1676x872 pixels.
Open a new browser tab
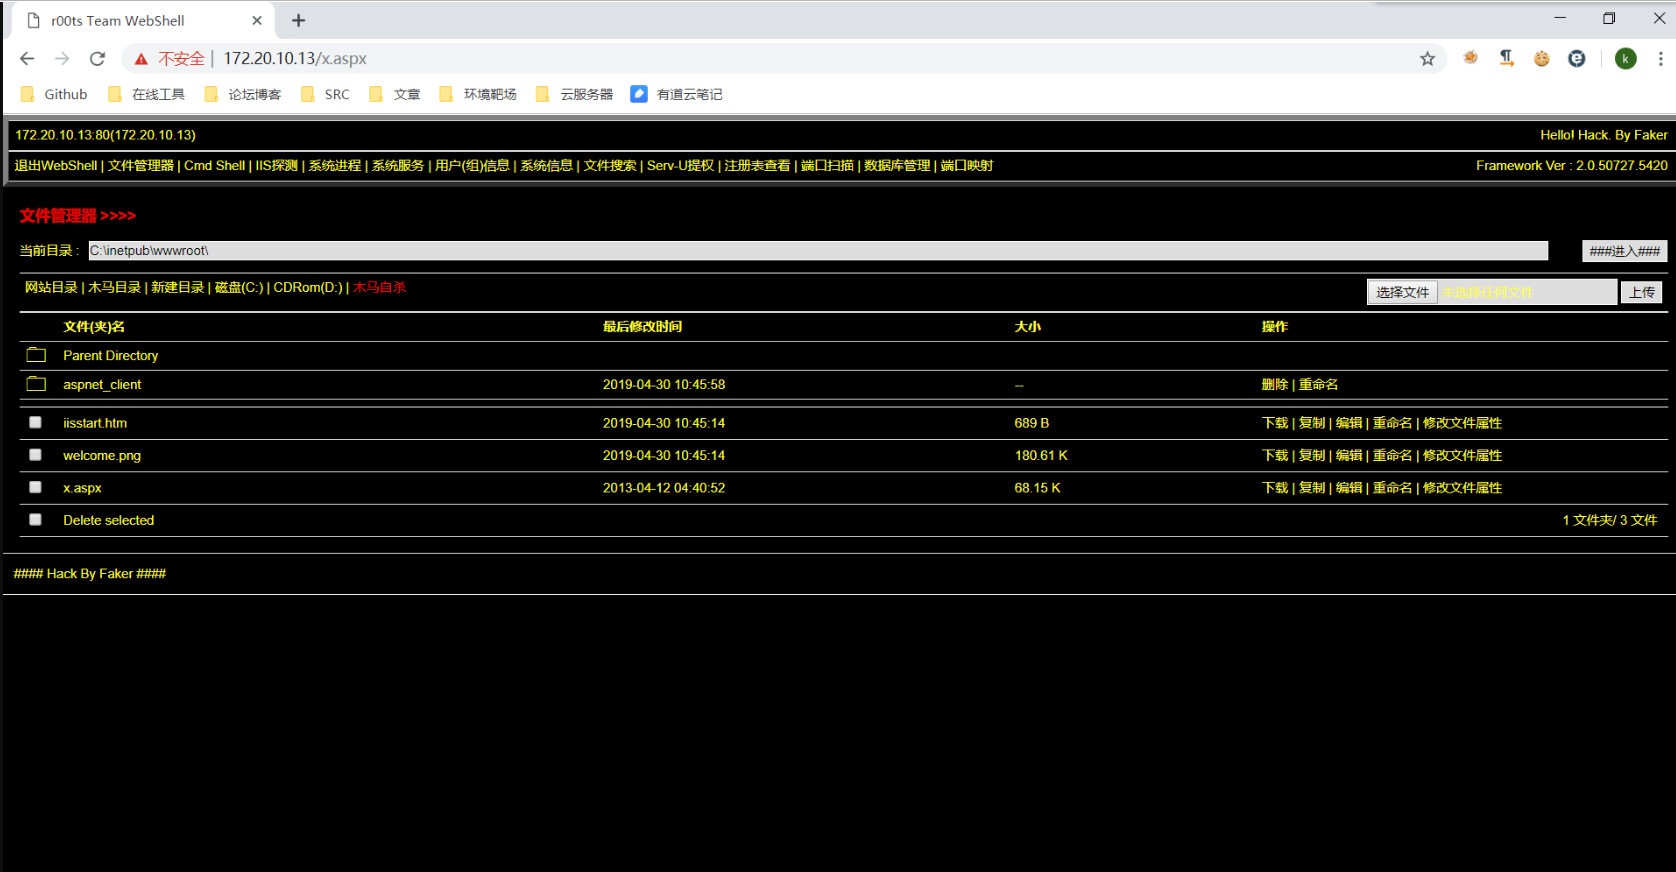(298, 20)
